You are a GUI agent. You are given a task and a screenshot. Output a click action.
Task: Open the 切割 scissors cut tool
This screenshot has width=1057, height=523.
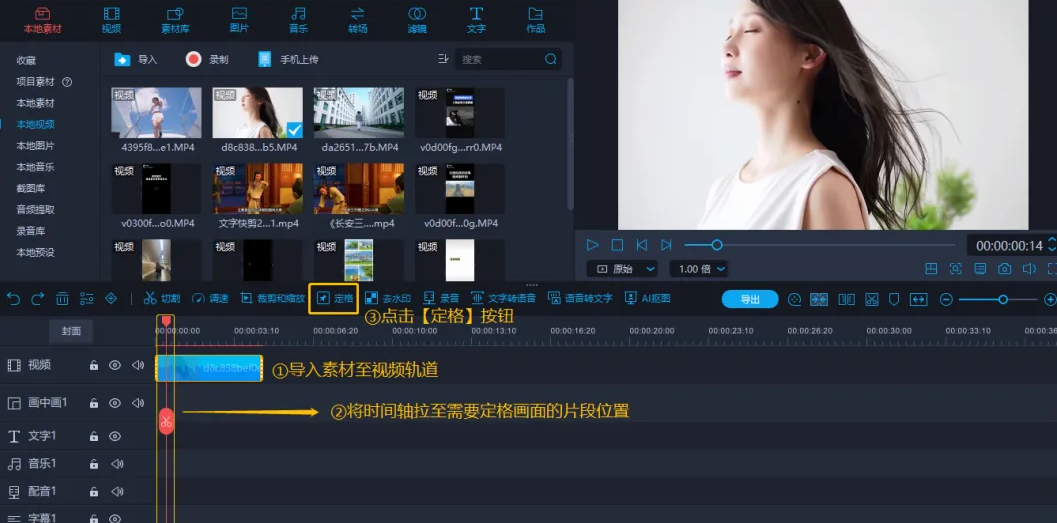pyautogui.click(x=162, y=299)
